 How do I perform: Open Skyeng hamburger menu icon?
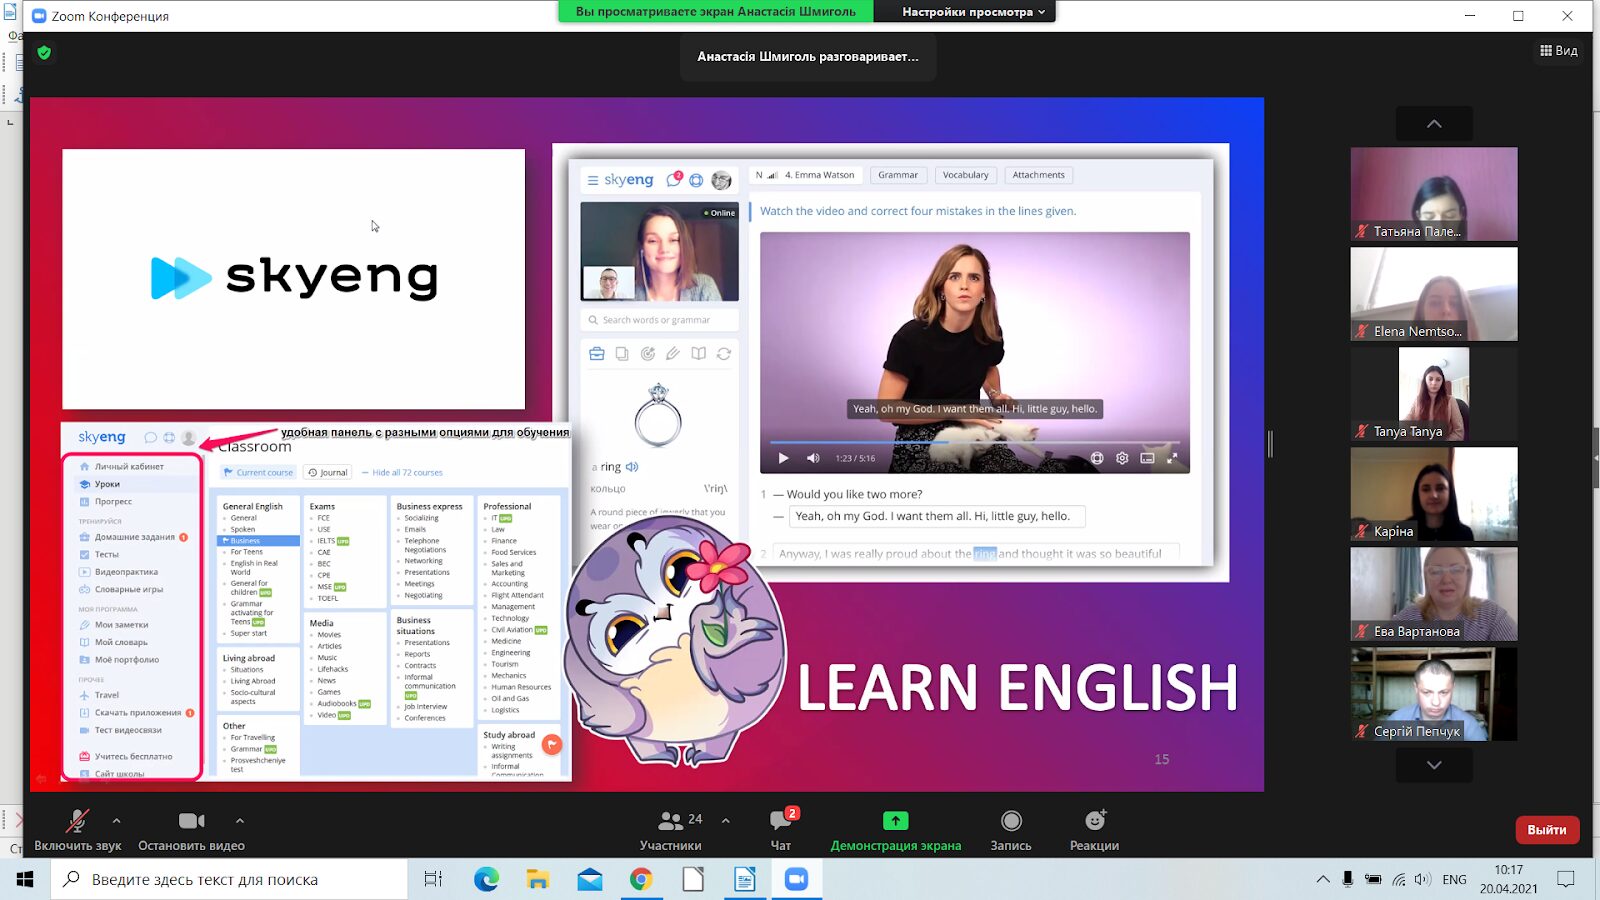(593, 181)
